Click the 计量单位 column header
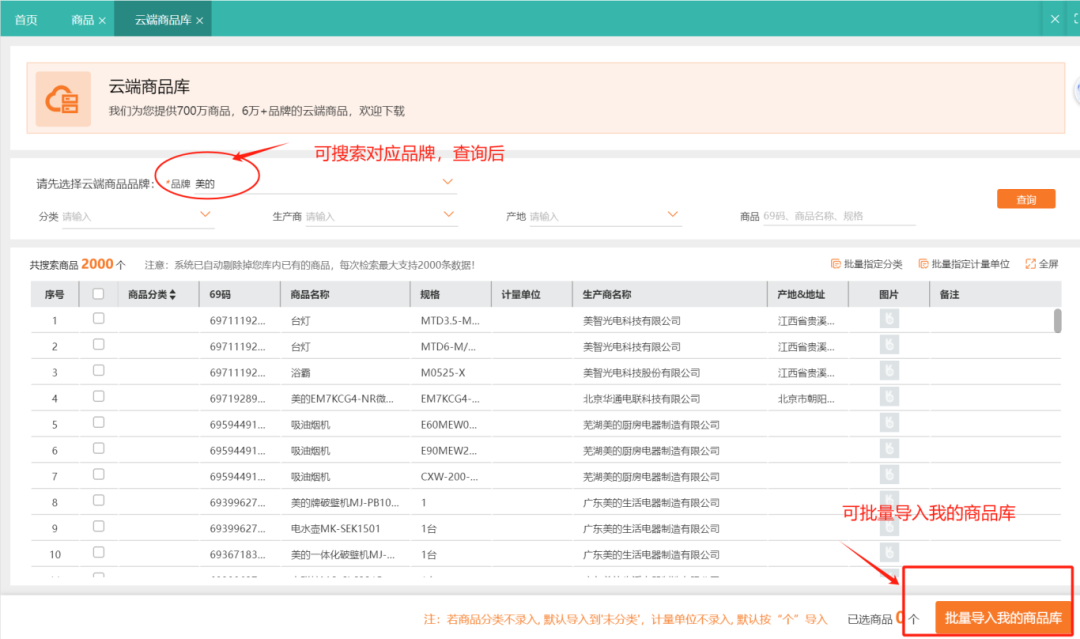 (x=532, y=294)
